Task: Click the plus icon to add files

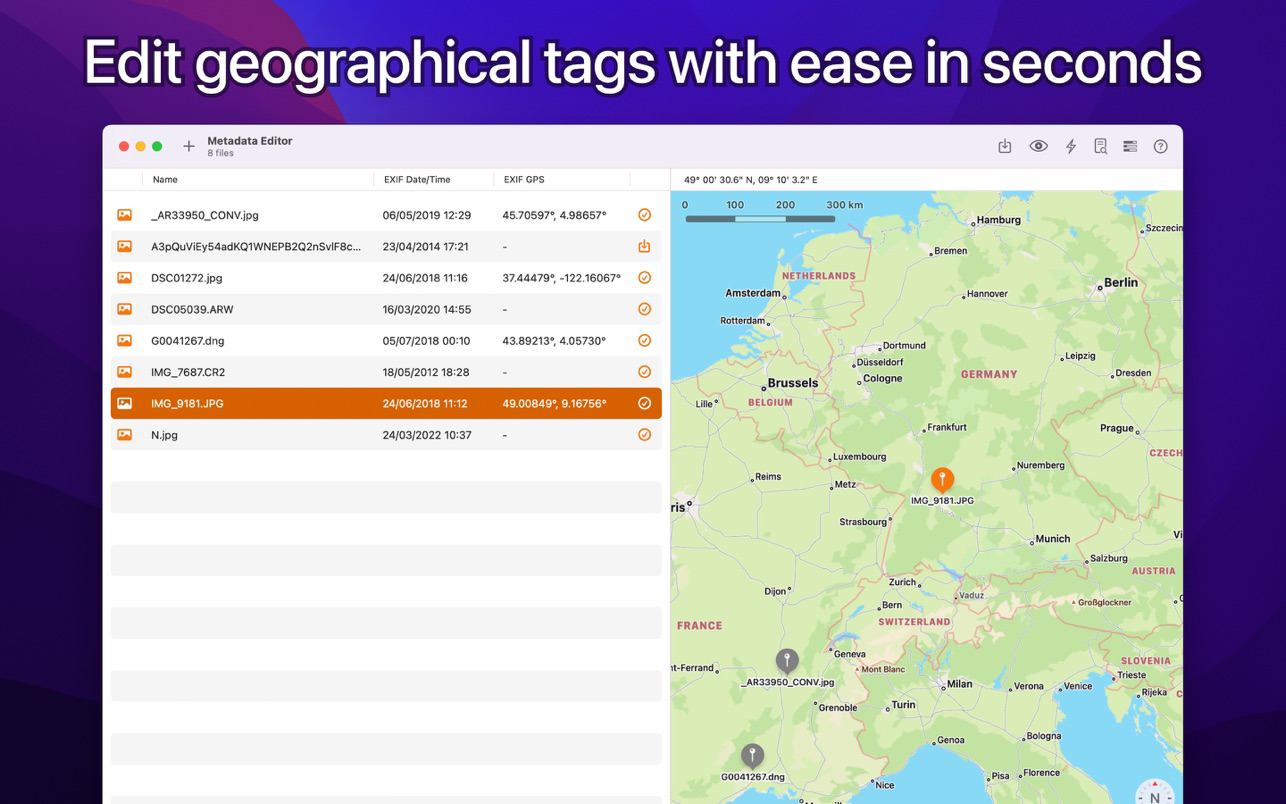Action: [x=188, y=146]
